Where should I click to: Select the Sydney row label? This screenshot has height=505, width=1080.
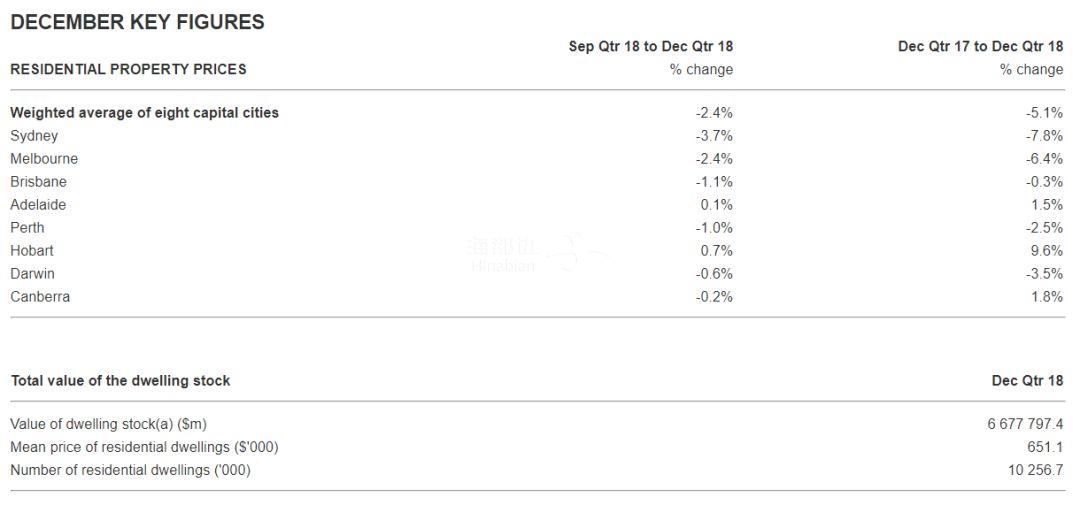[x=34, y=136]
